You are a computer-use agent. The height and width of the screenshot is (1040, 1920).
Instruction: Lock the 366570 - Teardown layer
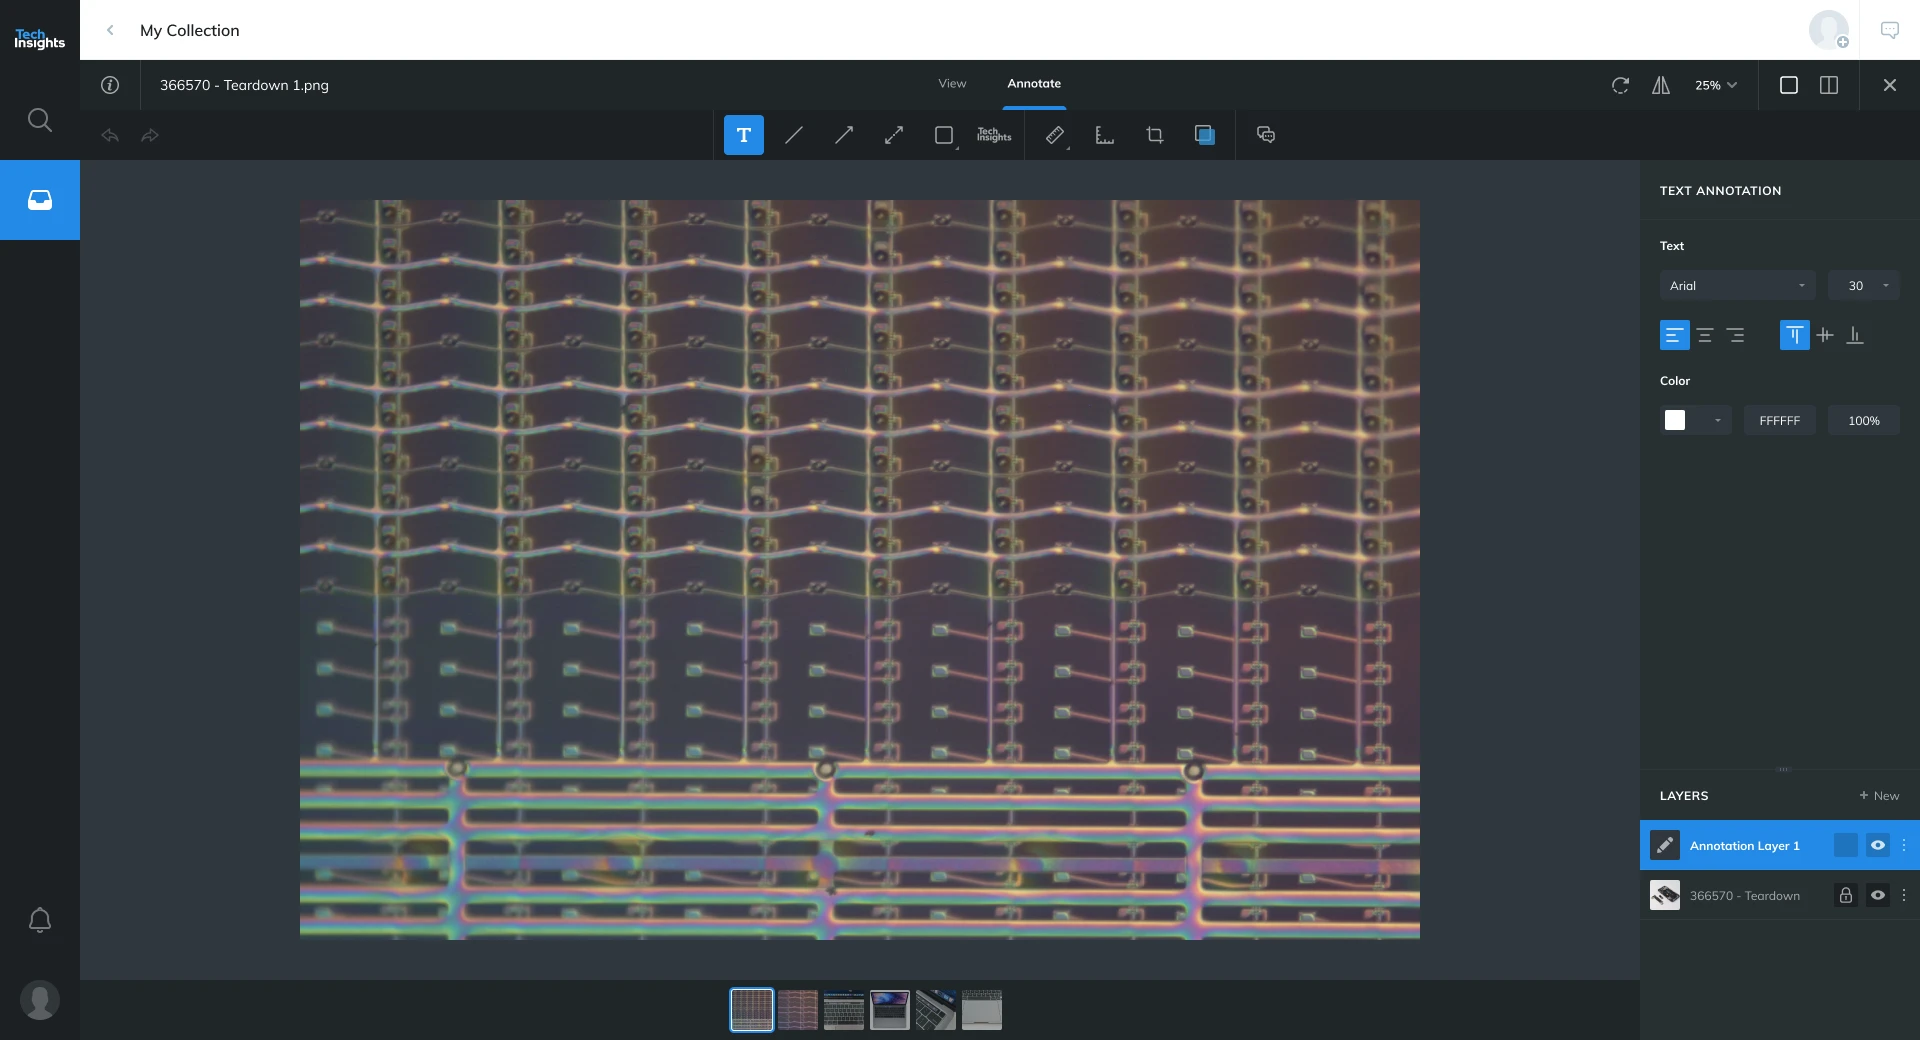click(x=1845, y=895)
